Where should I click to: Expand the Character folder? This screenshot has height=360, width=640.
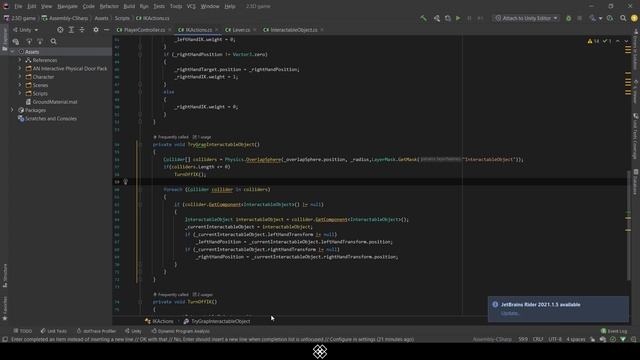[20, 77]
